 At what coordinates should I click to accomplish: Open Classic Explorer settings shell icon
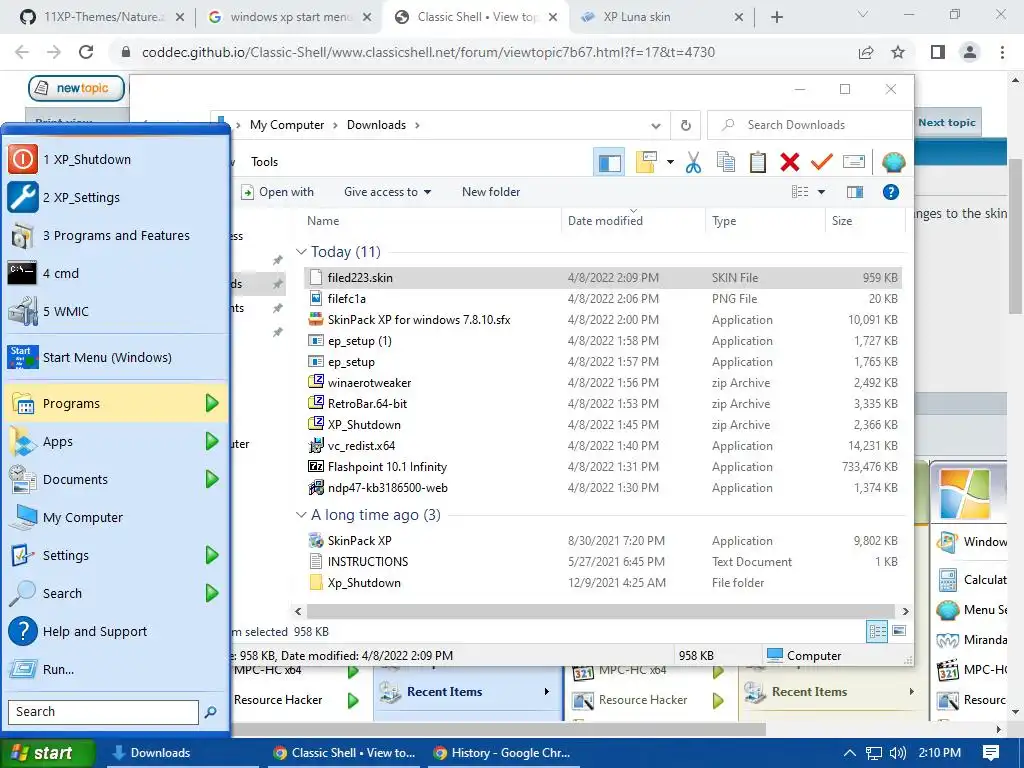pos(893,162)
